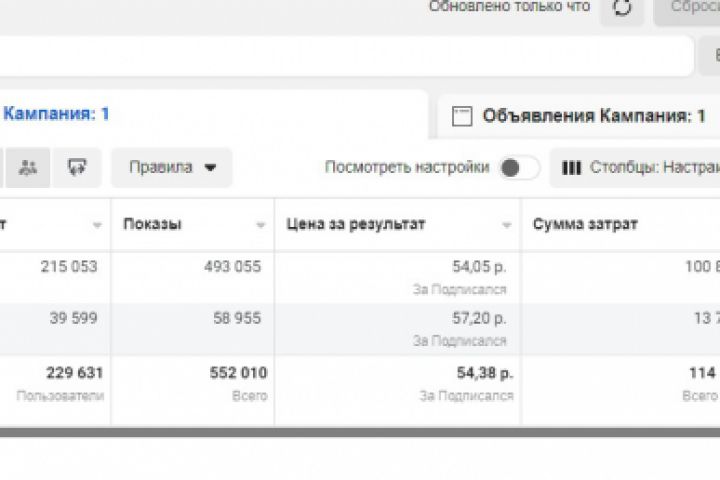Click the refresh icon next to update status
Screen dimensions: 720x480
tap(622, 8)
